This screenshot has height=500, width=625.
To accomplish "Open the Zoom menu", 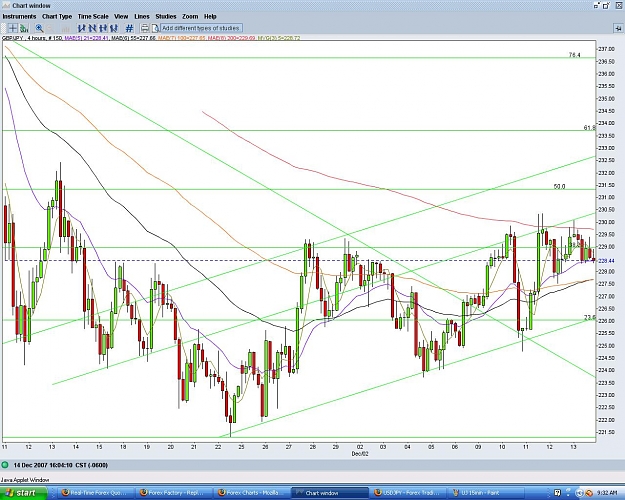I will (x=190, y=16).
